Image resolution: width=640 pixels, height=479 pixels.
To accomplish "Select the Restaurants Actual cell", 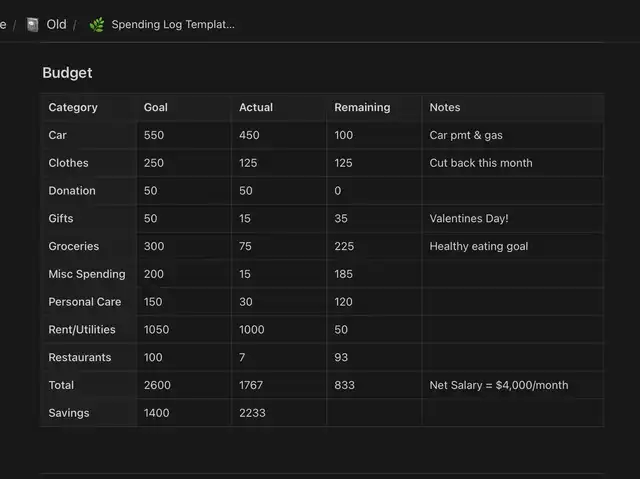I will tap(243, 357).
